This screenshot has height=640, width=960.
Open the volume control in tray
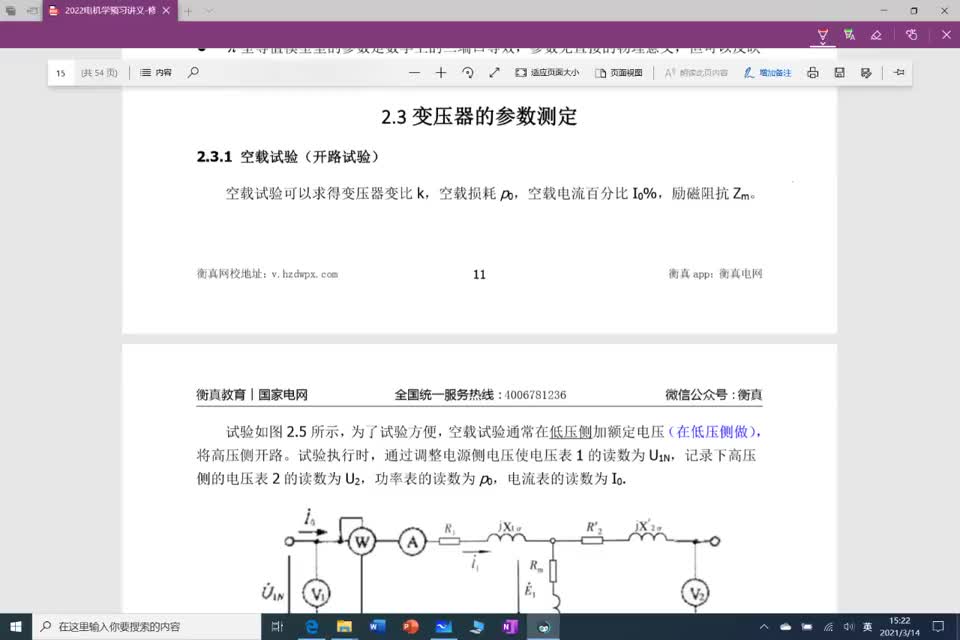click(x=849, y=627)
